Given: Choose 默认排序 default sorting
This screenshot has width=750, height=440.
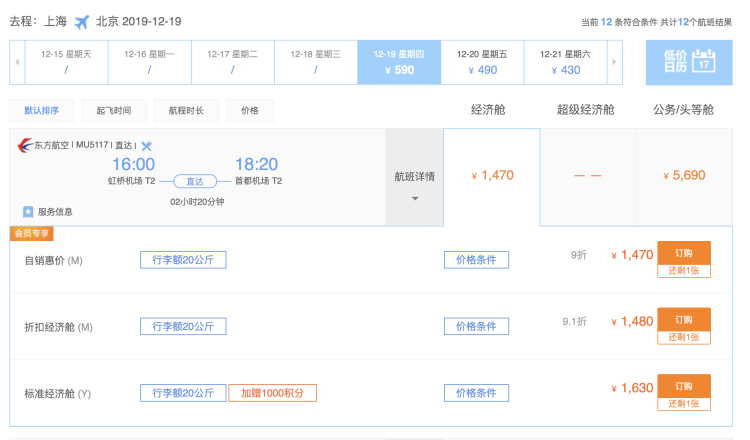Looking at the screenshot, I should coord(42,111).
